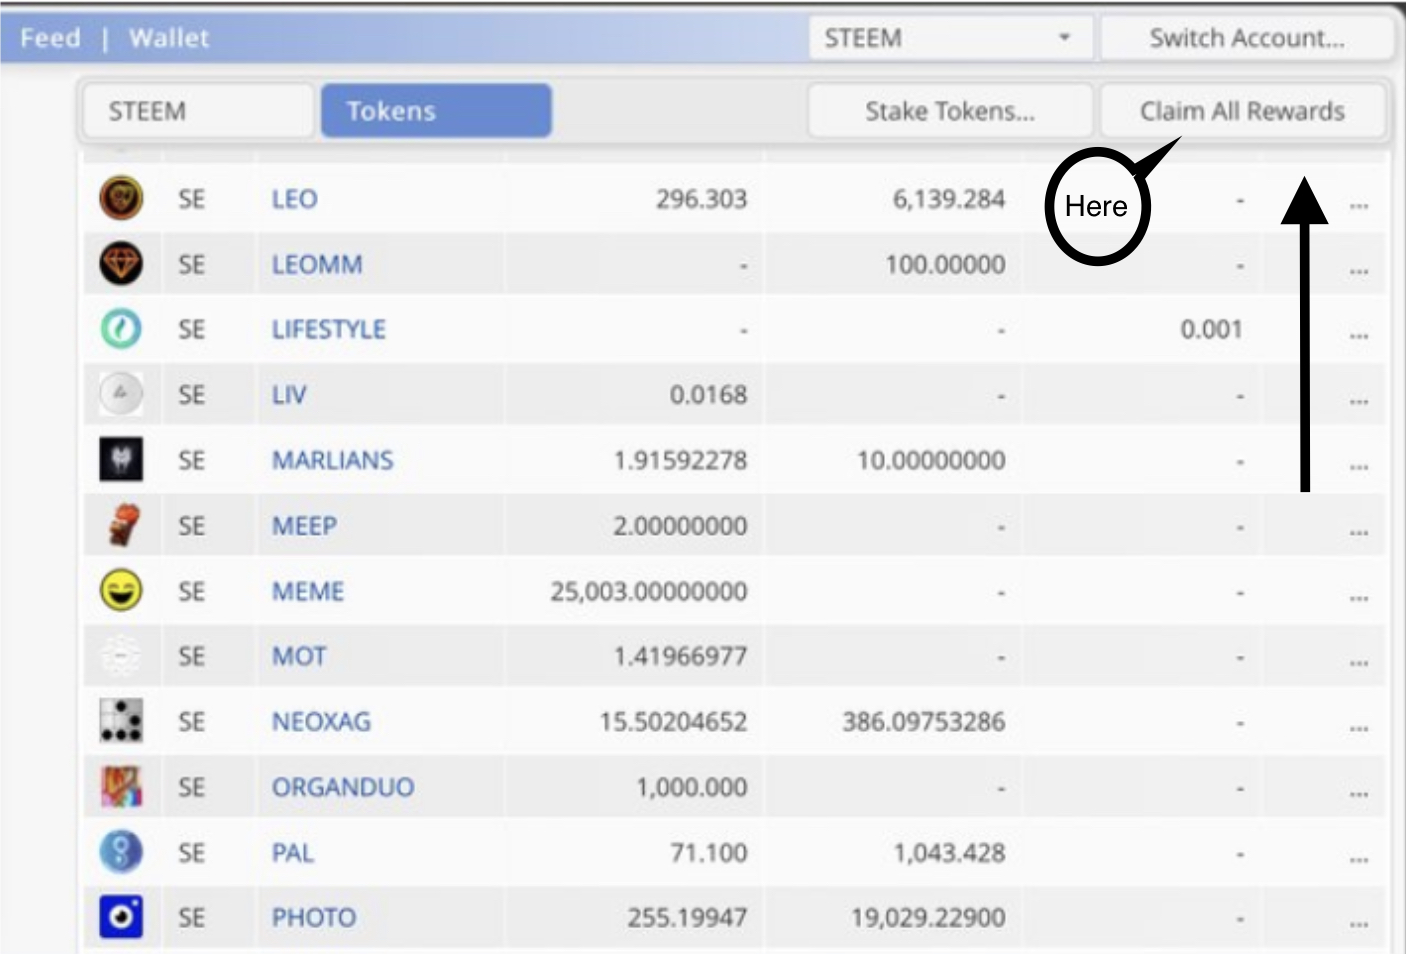Open the MOT token link
Image resolution: width=1406 pixels, height=954 pixels.
click(x=299, y=656)
